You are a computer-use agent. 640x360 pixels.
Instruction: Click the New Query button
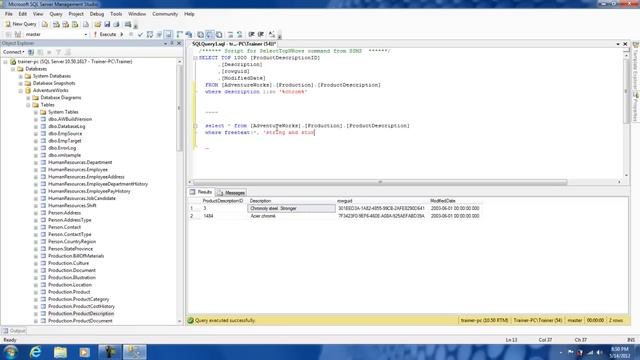(x=20, y=24)
